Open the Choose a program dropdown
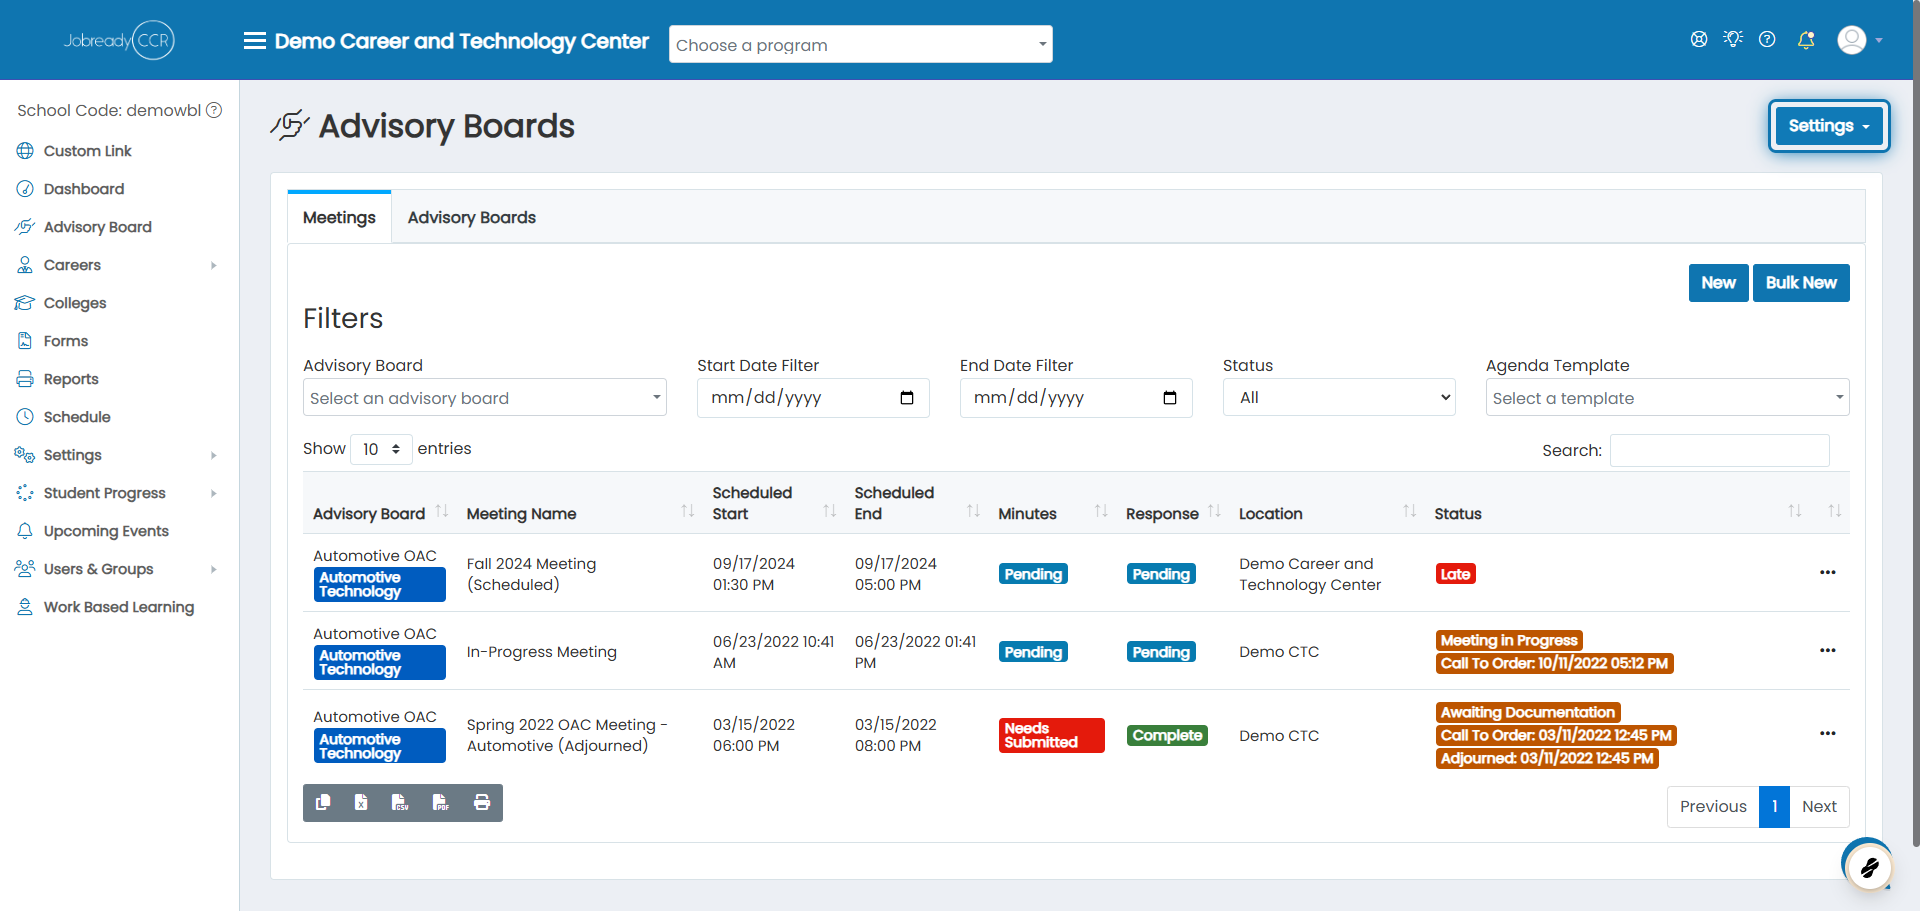The image size is (1920, 911). [x=861, y=45]
